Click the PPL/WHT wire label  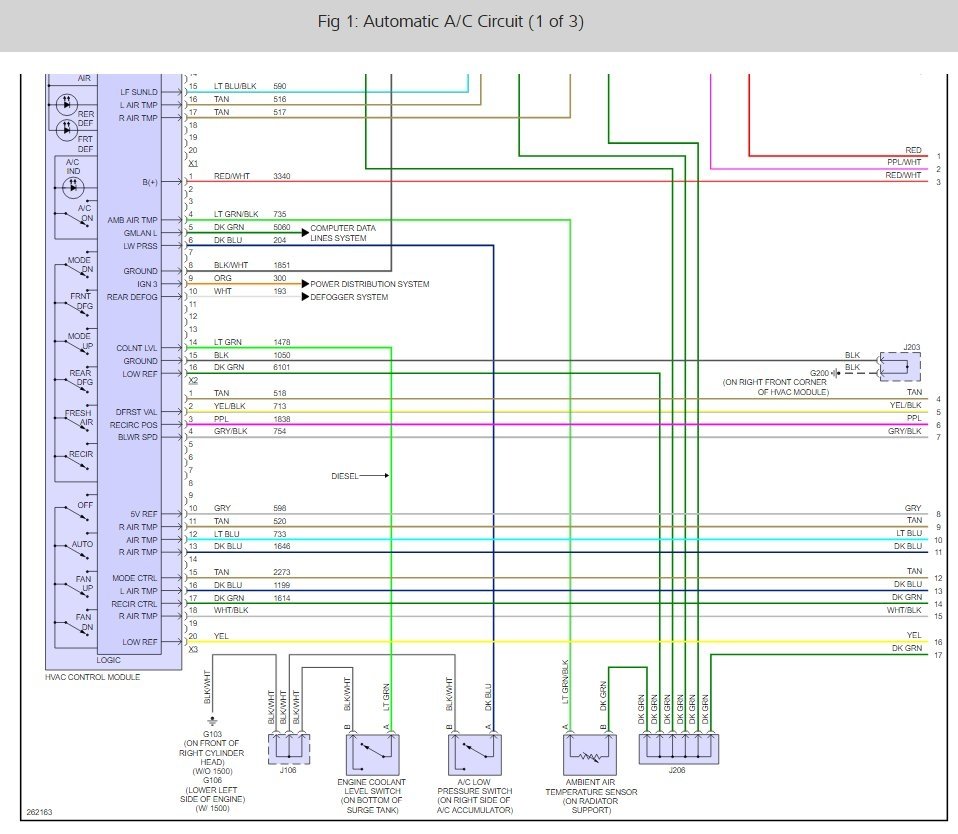tap(904, 163)
